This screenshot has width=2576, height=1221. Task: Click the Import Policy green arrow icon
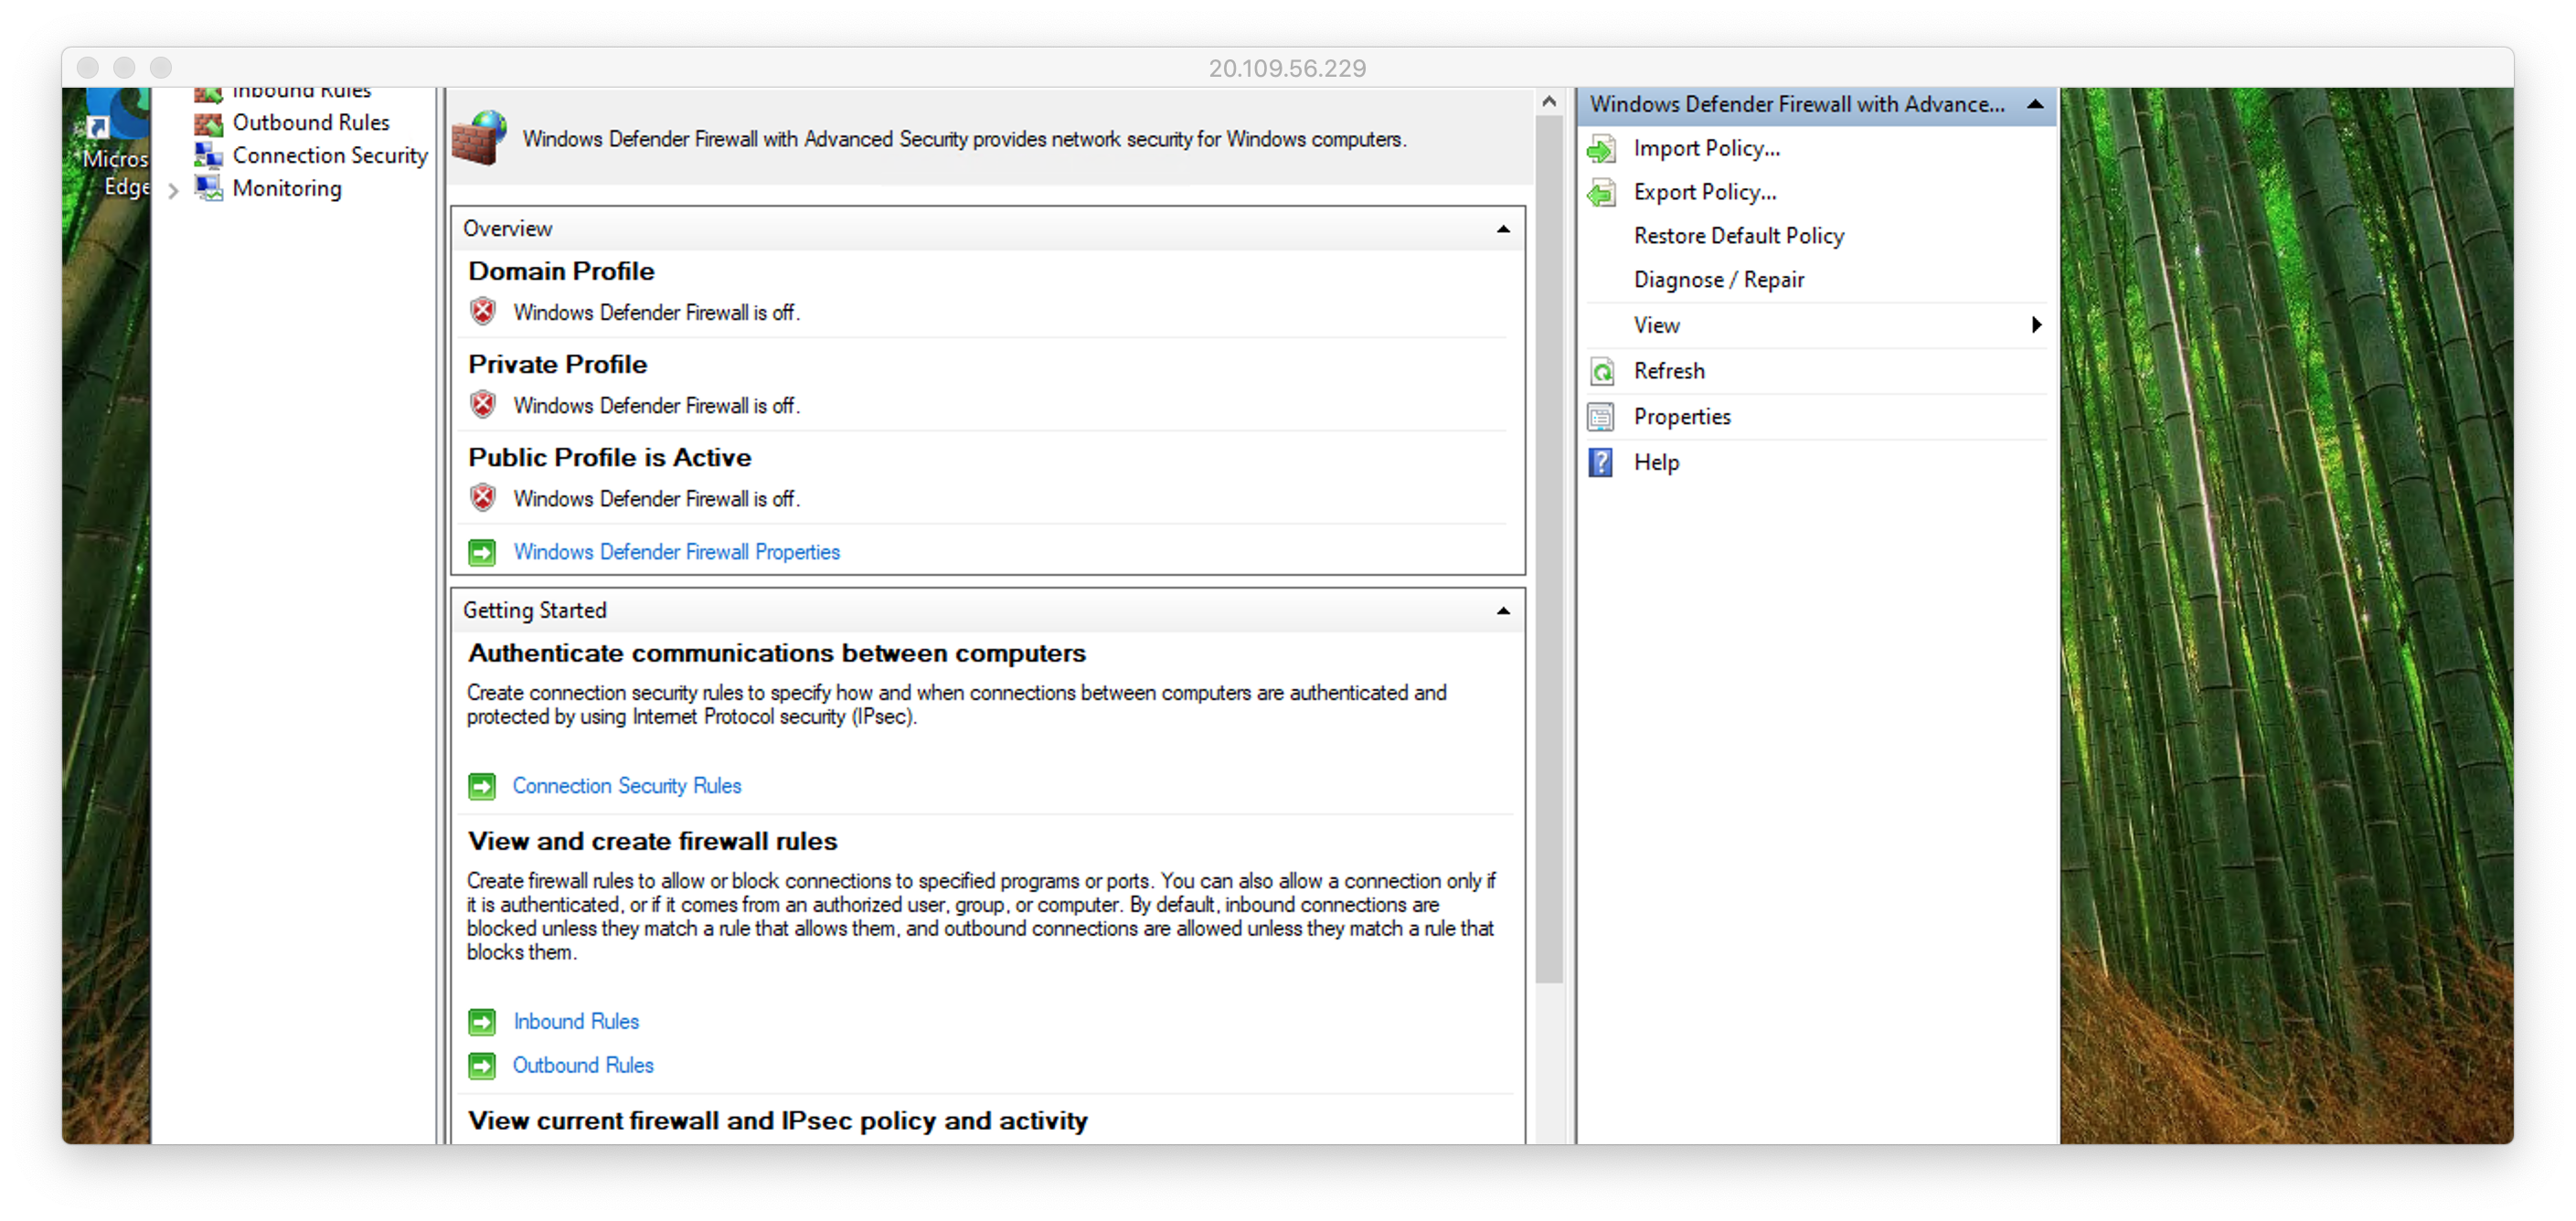(1601, 149)
